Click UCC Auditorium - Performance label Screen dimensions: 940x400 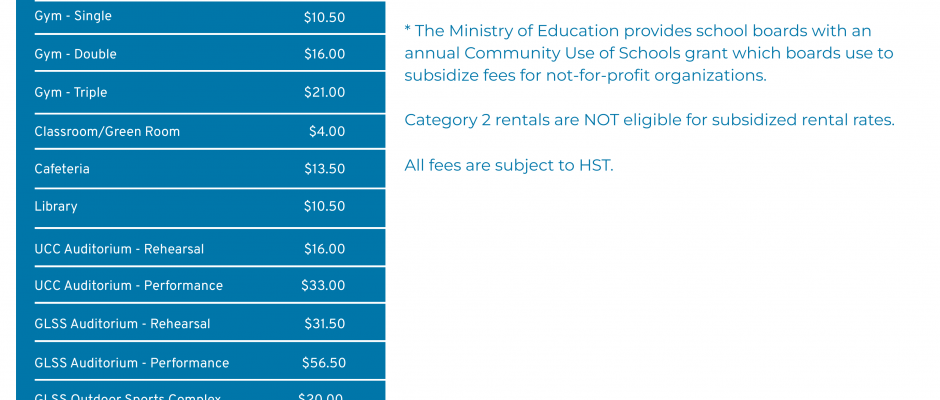(x=128, y=286)
